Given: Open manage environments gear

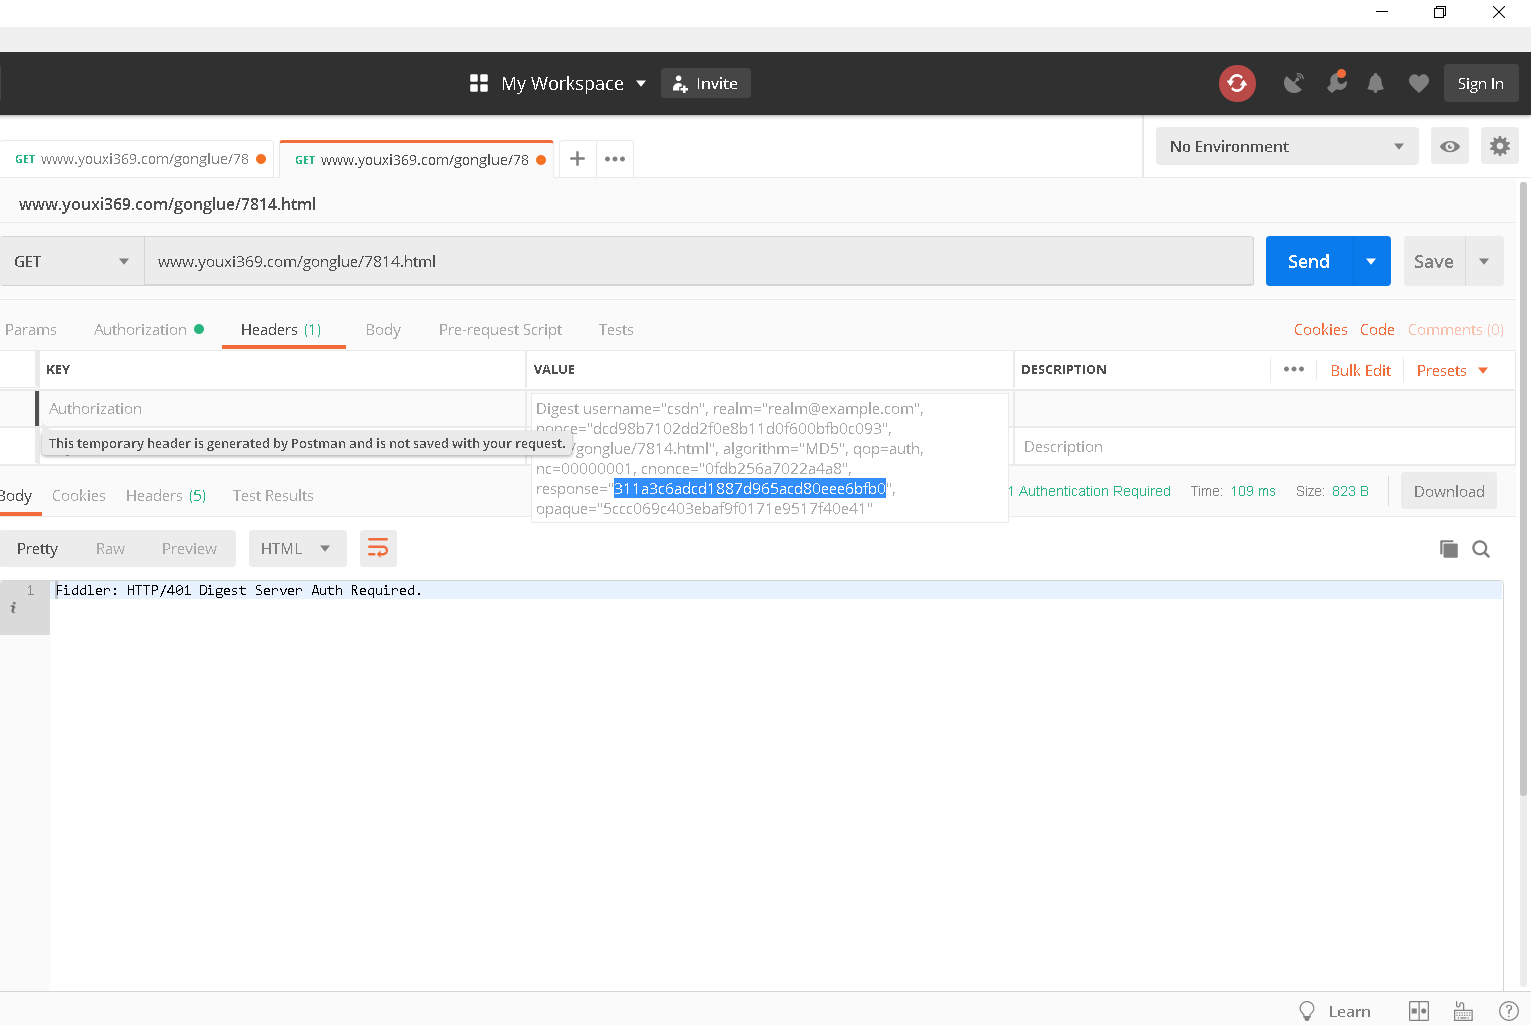Looking at the screenshot, I should [1499, 146].
